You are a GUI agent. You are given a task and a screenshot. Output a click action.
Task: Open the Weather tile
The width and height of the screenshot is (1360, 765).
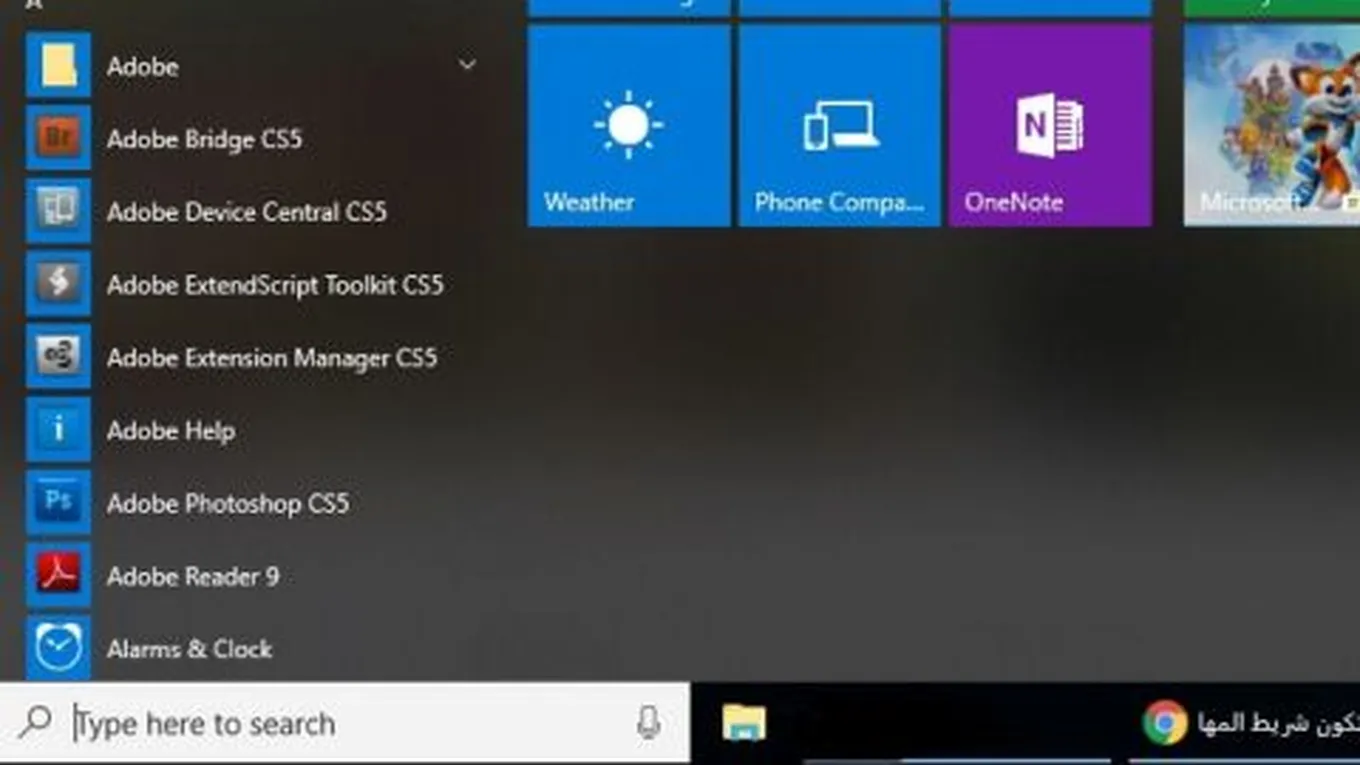pos(628,126)
